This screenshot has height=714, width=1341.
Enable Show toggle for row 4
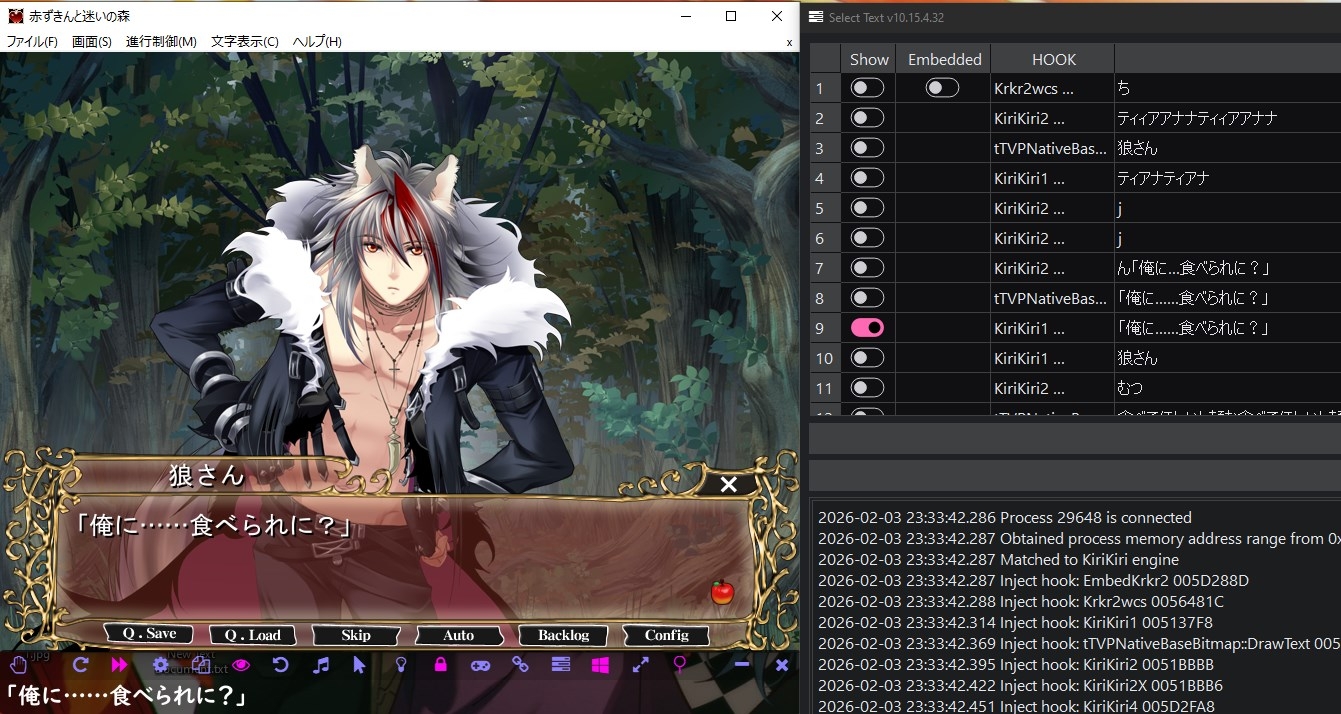tap(867, 178)
